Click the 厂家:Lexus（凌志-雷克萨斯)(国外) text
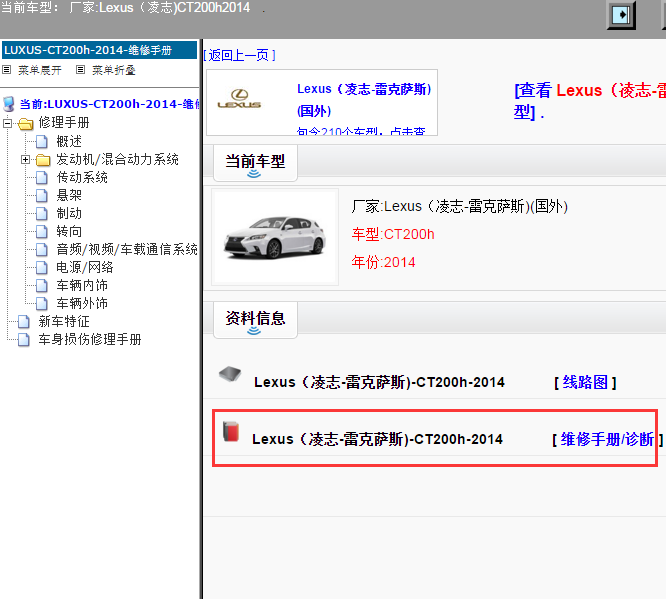This screenshot has width=666, height=599. [460, 206]
